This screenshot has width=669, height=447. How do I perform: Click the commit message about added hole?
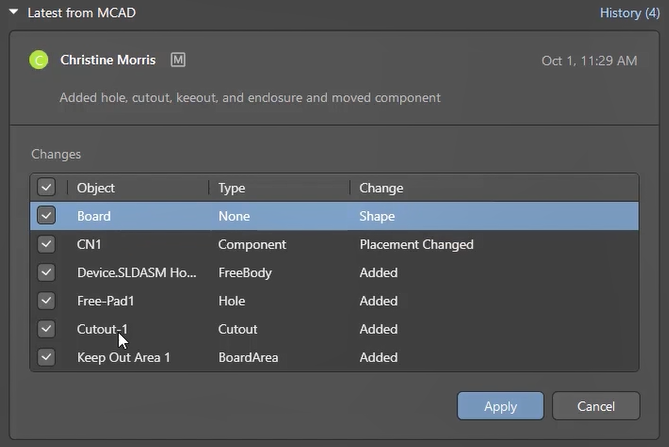(250, 98)
